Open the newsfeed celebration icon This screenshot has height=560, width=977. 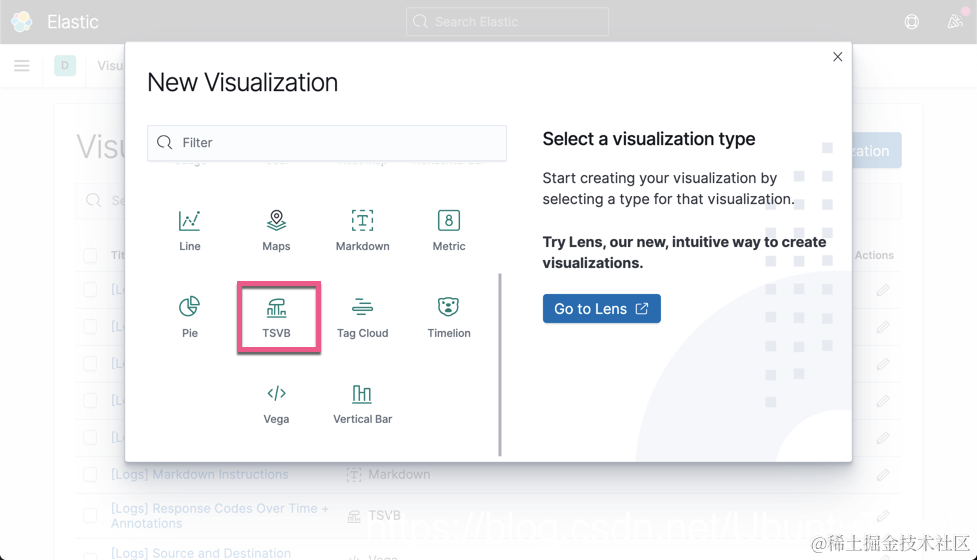(955, 22)
